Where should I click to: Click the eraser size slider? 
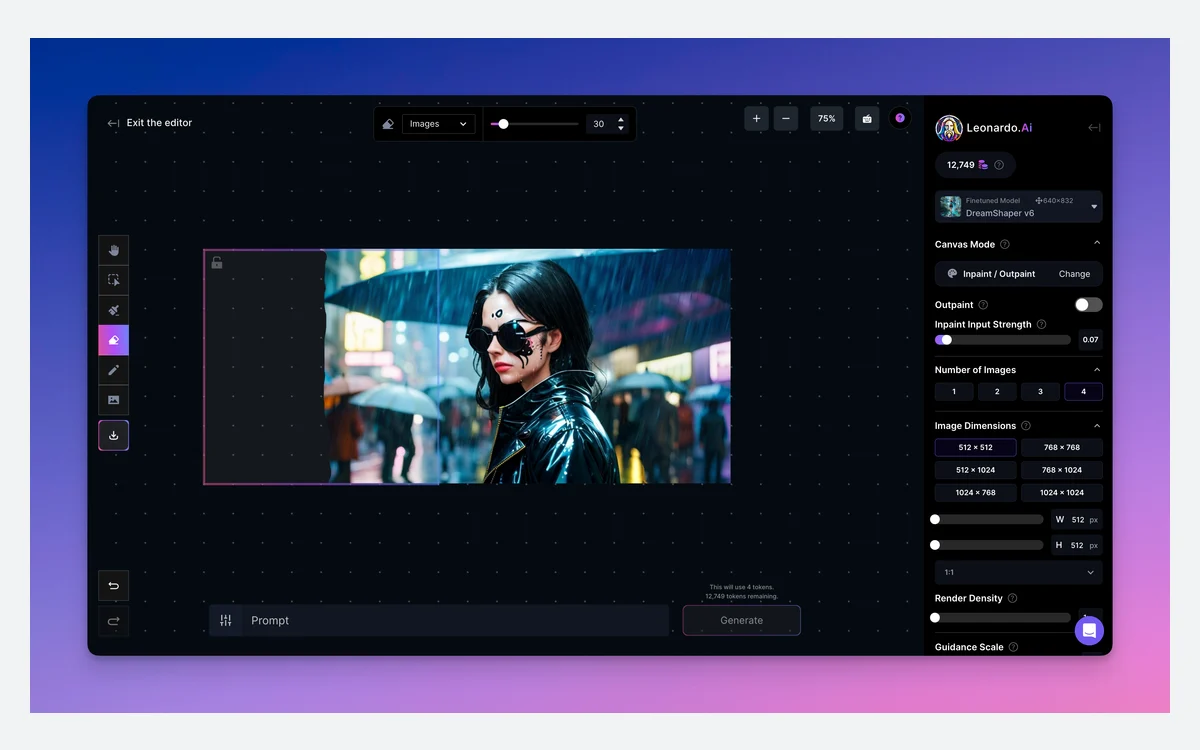pos(535,124)
